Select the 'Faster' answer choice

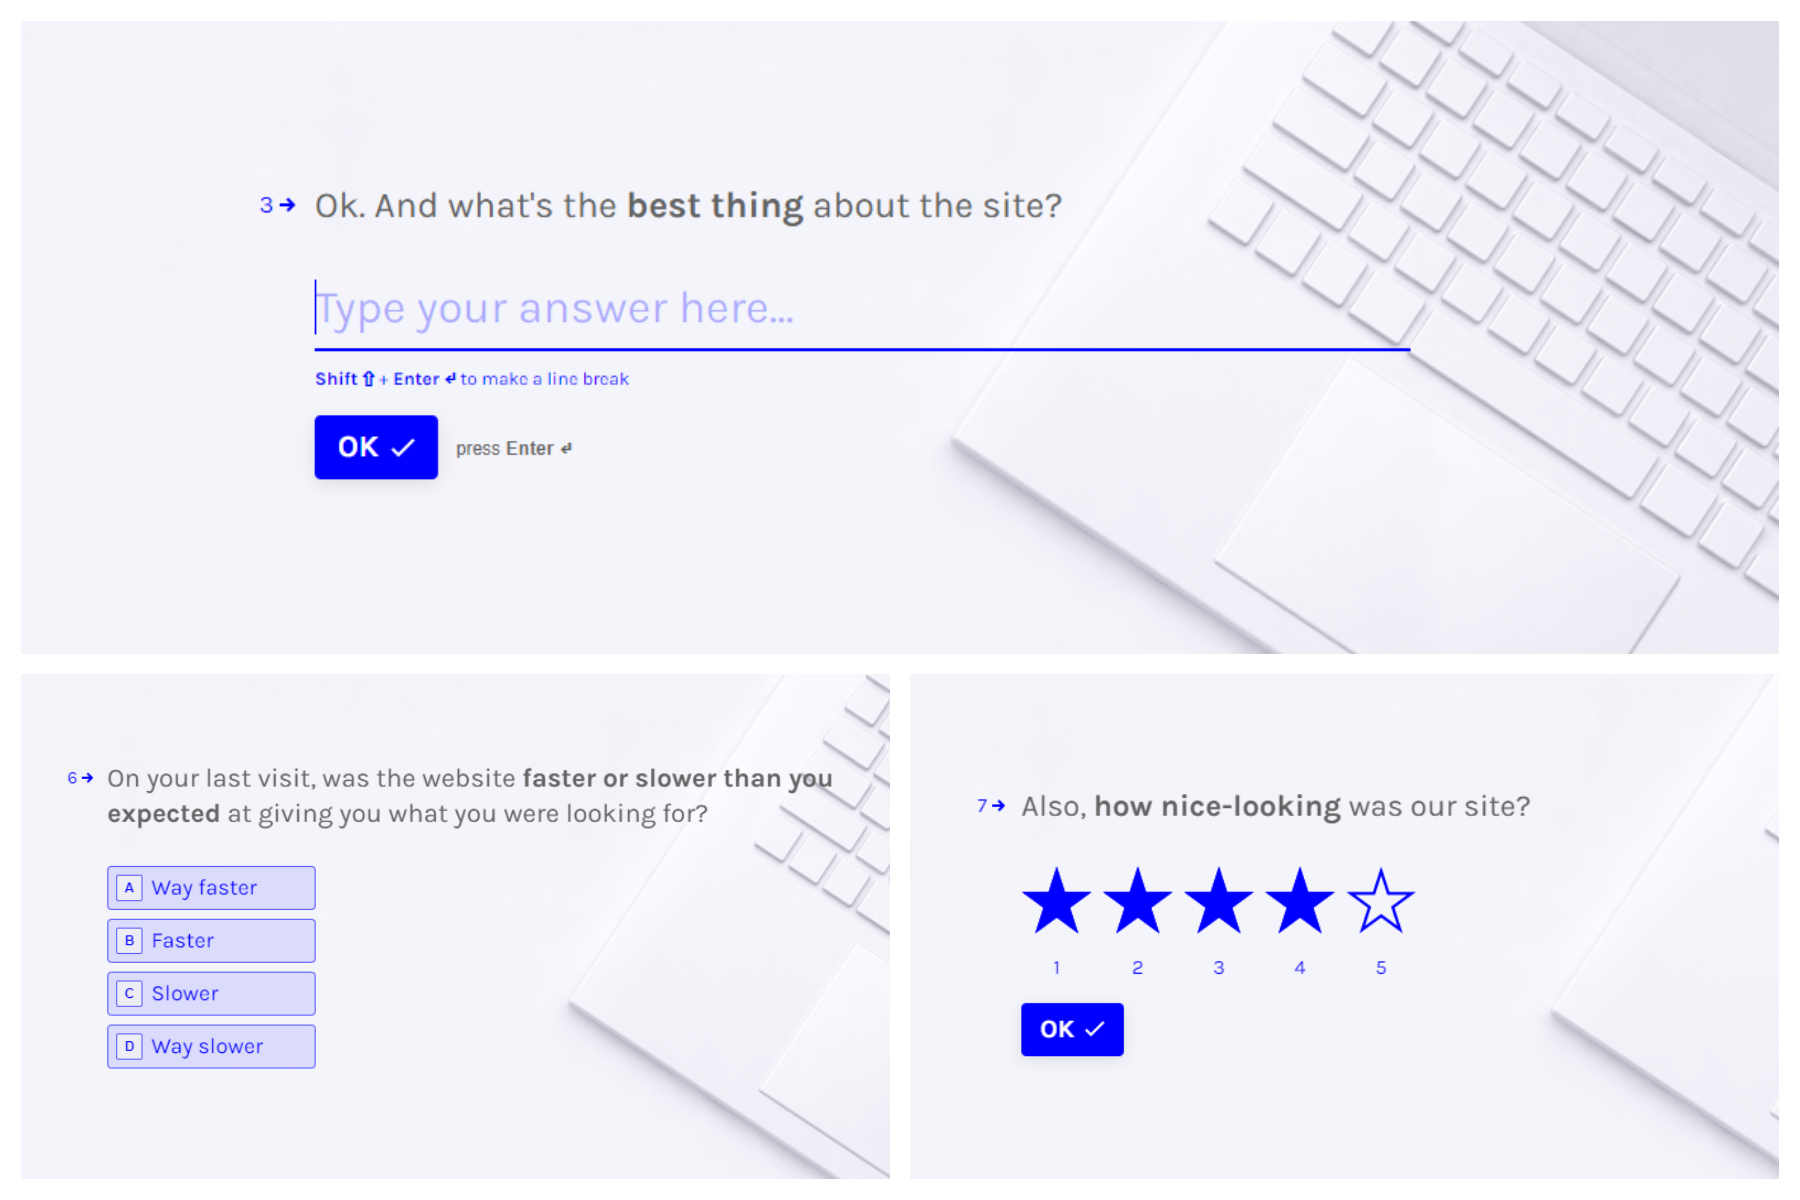[210, 940]
